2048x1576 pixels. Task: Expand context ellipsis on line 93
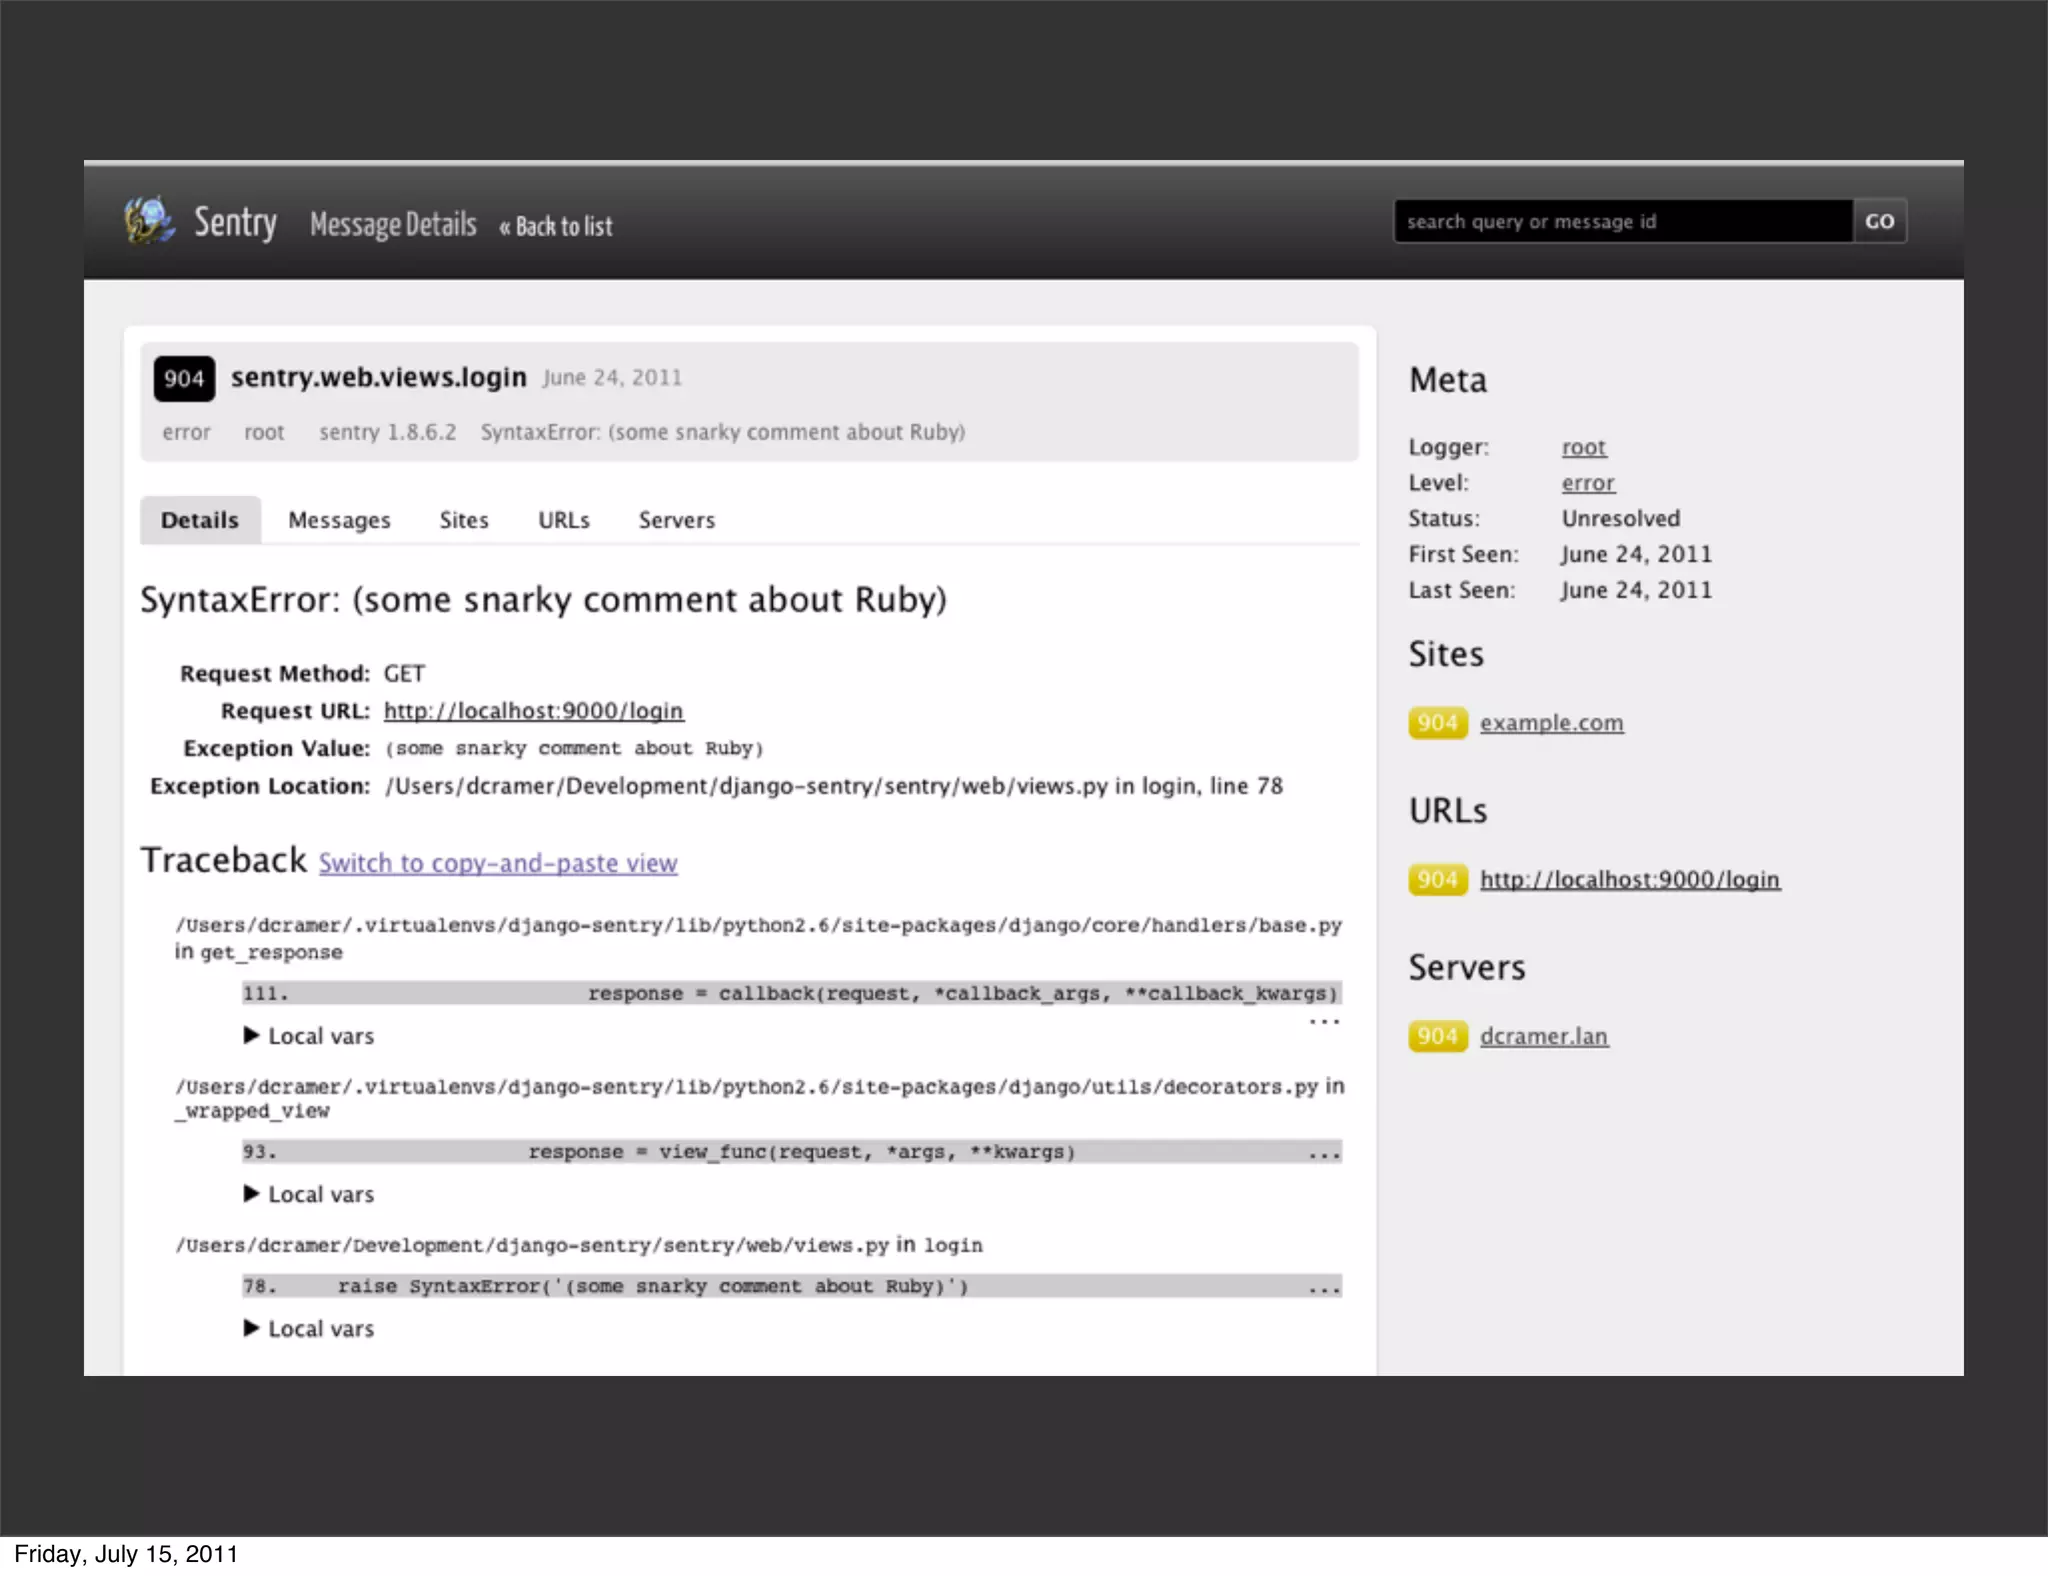pyautogui.click(x=1324, y=1153)
